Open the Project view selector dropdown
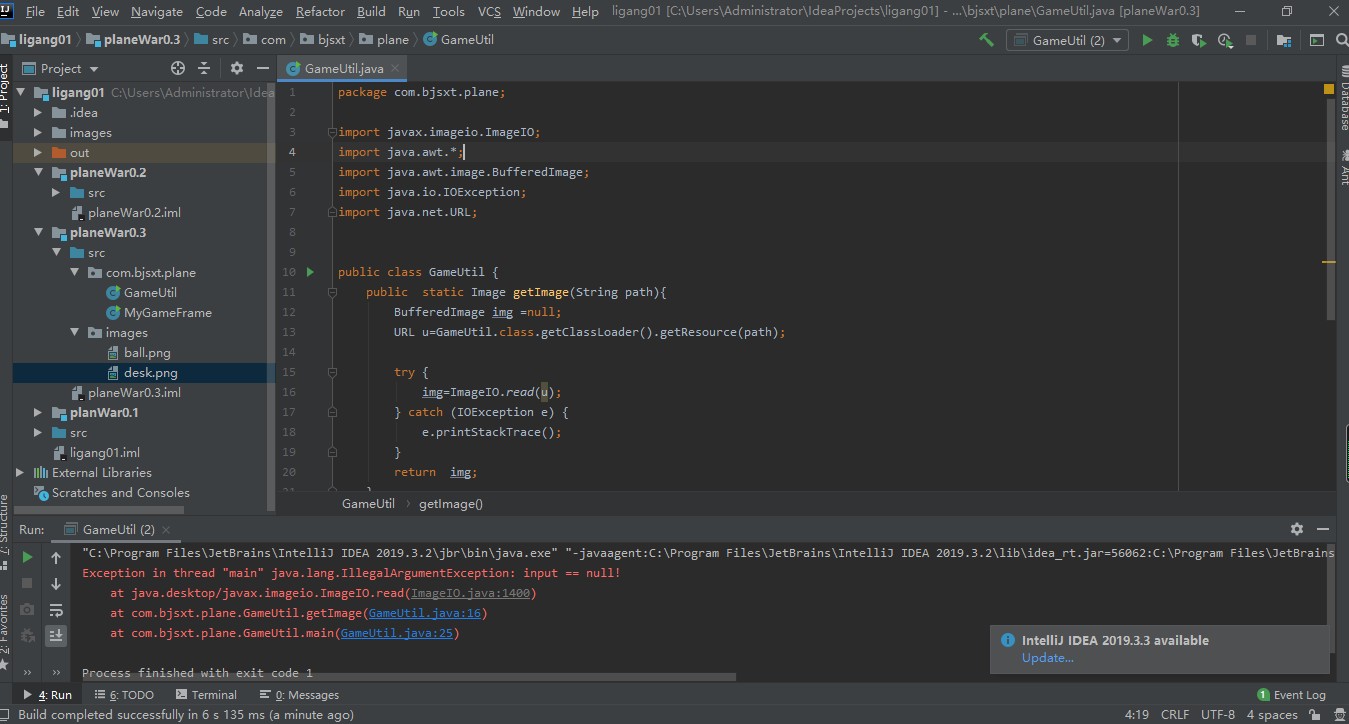This screenshot has width=1349, height=724. 60,68
